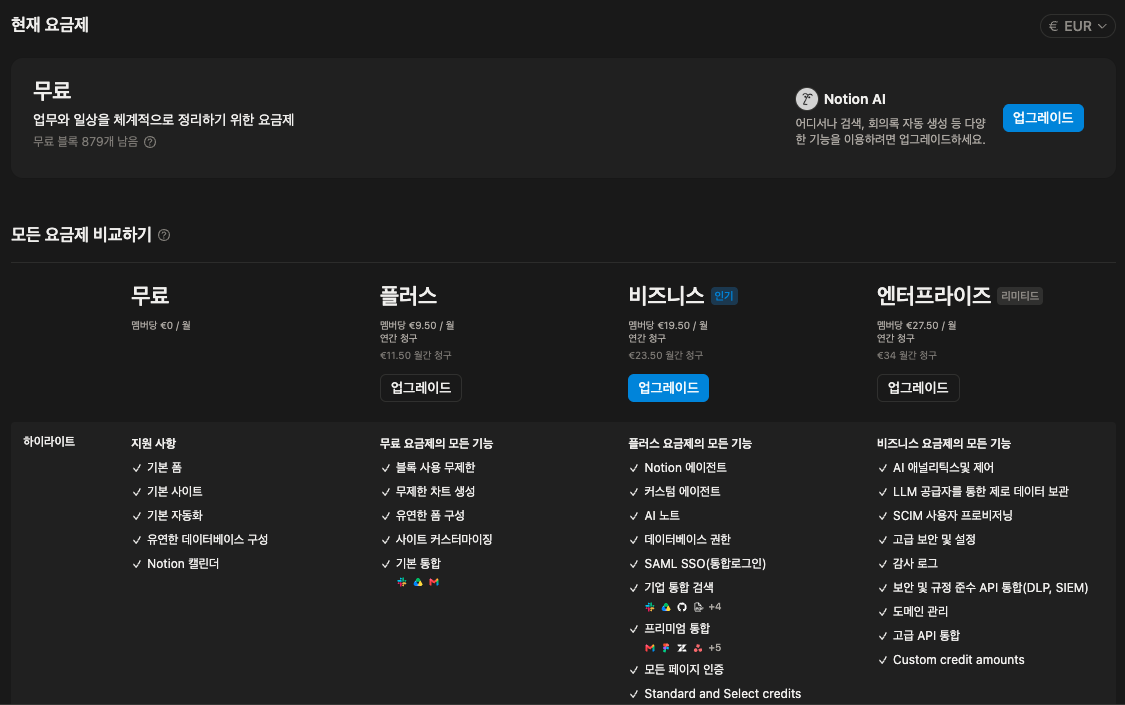
Task: Click 현재 요금제 section title
Action: click(x=50, y=25)
